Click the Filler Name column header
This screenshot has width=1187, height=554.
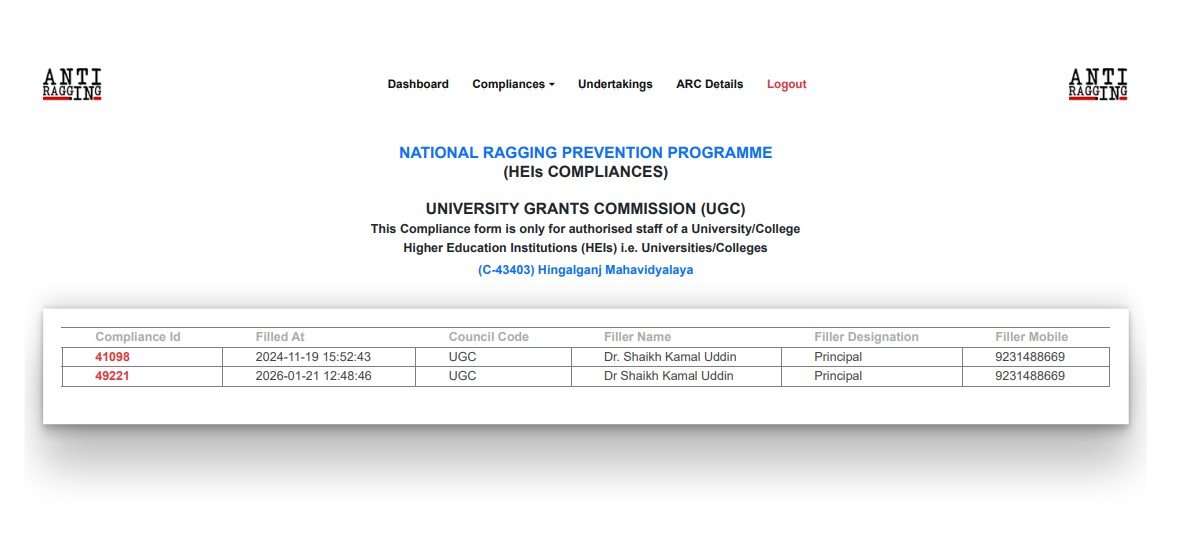point(637,337)
